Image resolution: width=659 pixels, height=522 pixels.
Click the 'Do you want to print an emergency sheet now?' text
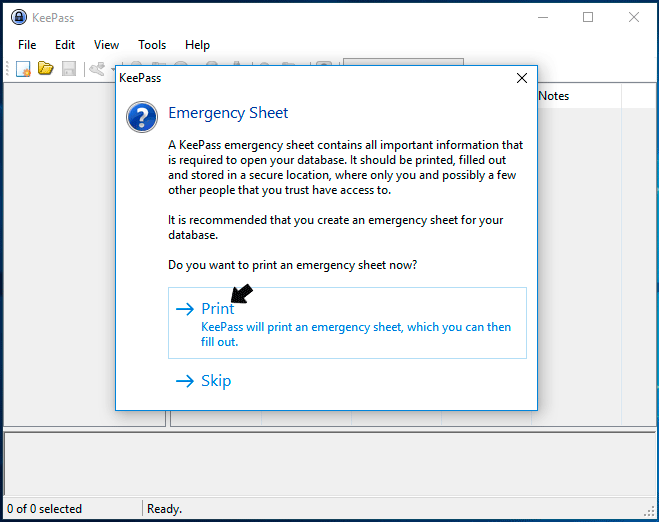tap(293, 265)
